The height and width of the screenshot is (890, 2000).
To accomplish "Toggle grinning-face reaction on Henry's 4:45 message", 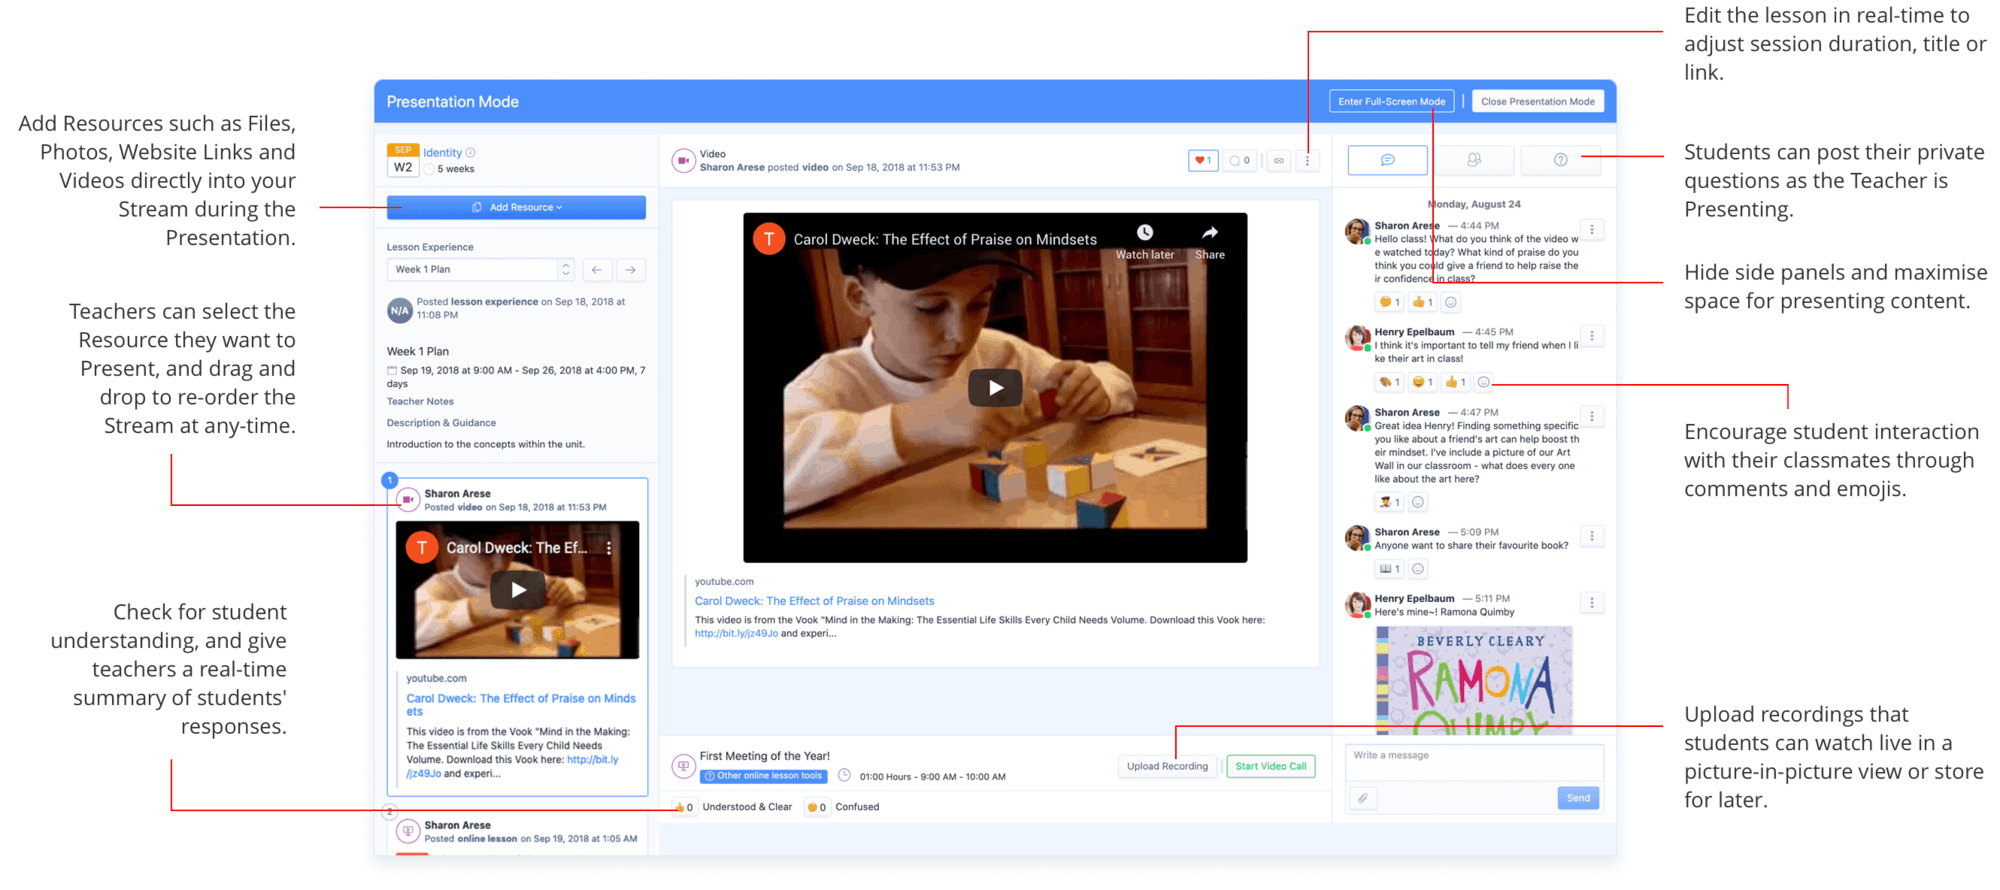I will point(1422,382).
